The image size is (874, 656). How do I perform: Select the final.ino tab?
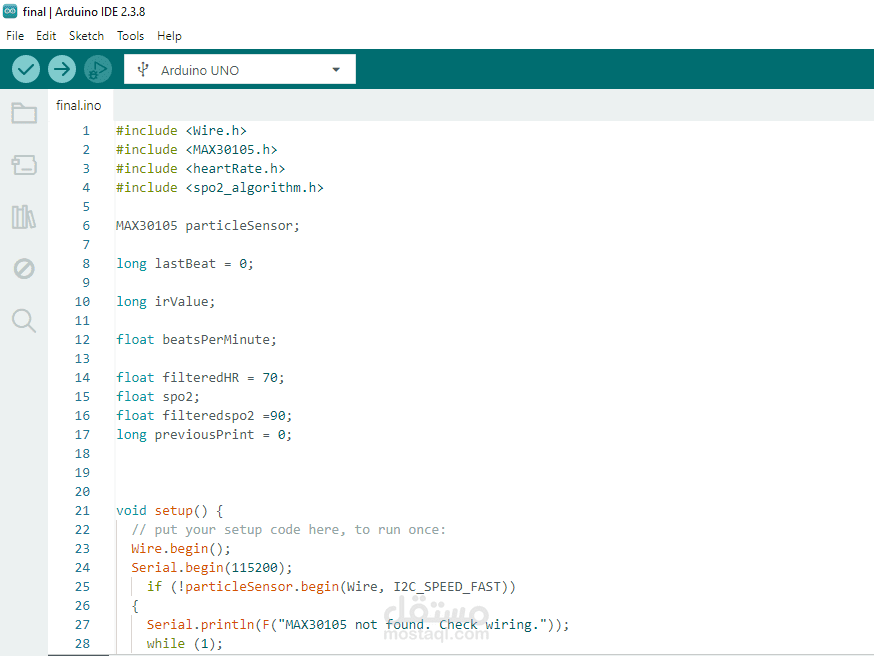coord(79,105)
